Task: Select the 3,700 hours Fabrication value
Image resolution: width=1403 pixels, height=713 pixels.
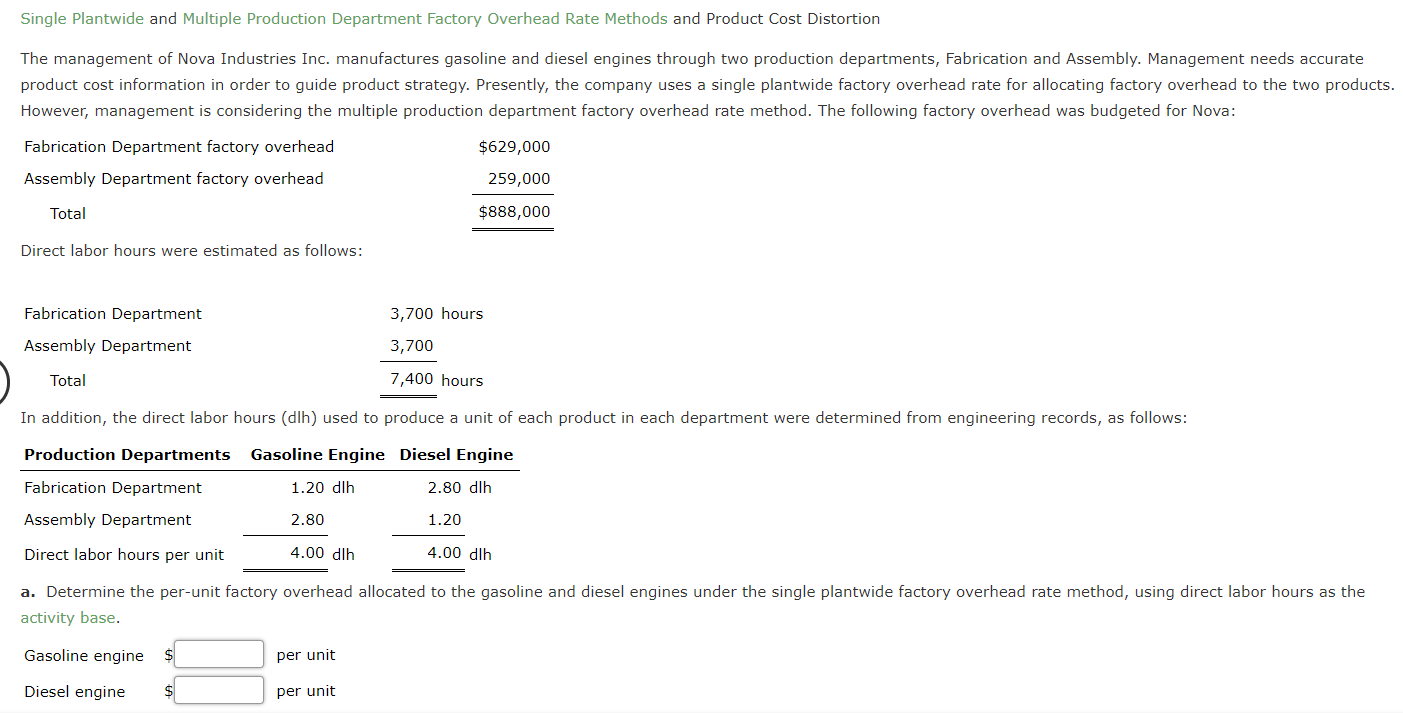Action: tap(436, 314)
